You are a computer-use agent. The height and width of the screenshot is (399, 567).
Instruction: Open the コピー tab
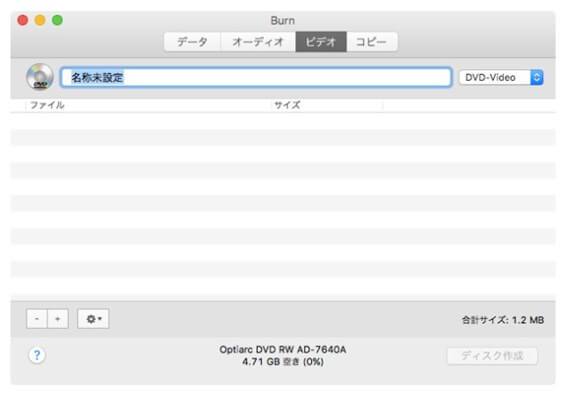coord(372,42)
